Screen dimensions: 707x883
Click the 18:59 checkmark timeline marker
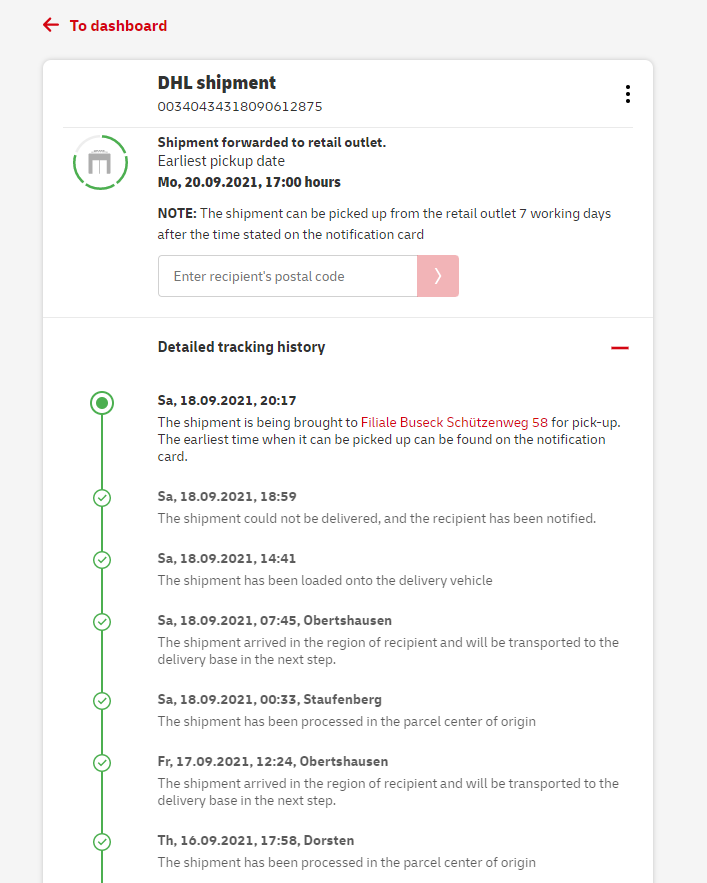pos(101,497)
